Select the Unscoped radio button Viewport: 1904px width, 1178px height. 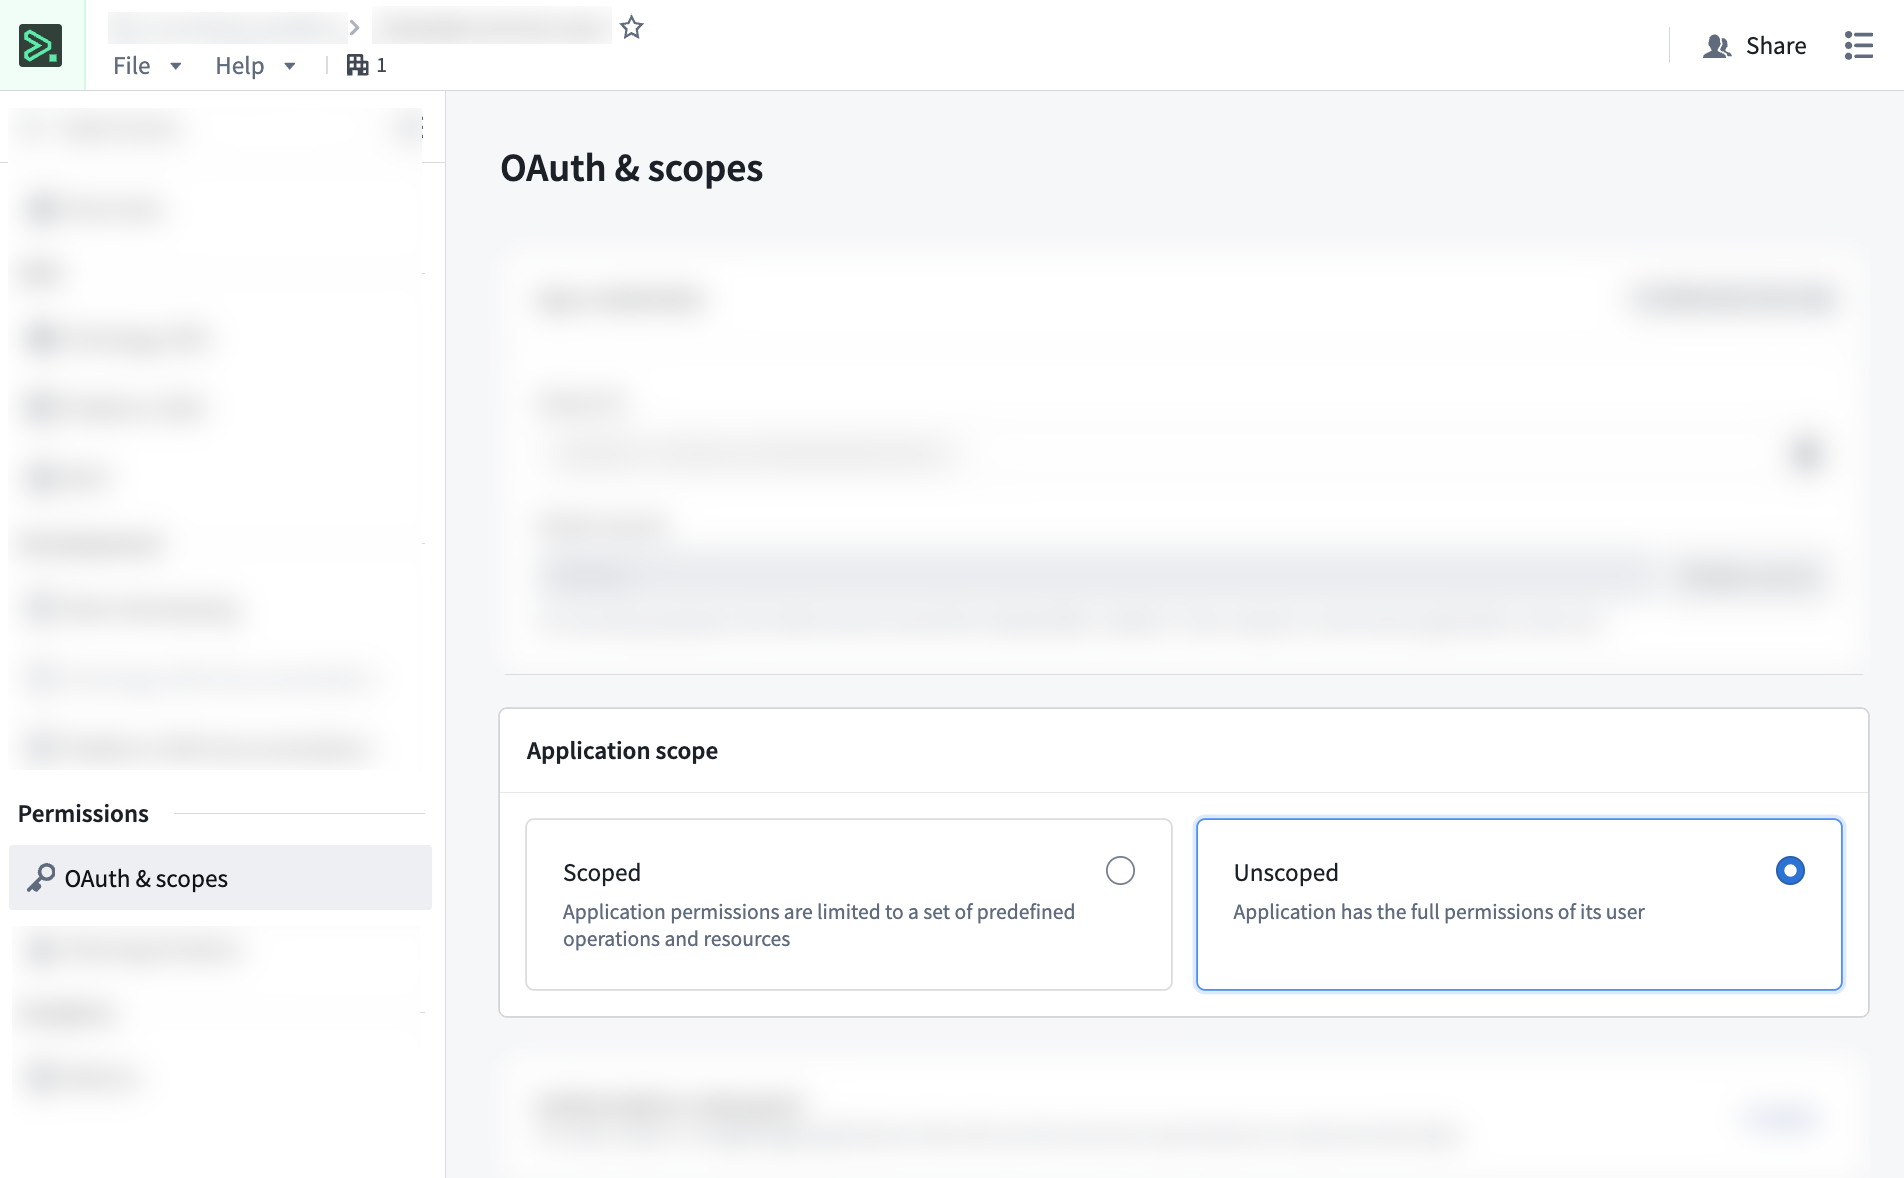point(1790,871)
